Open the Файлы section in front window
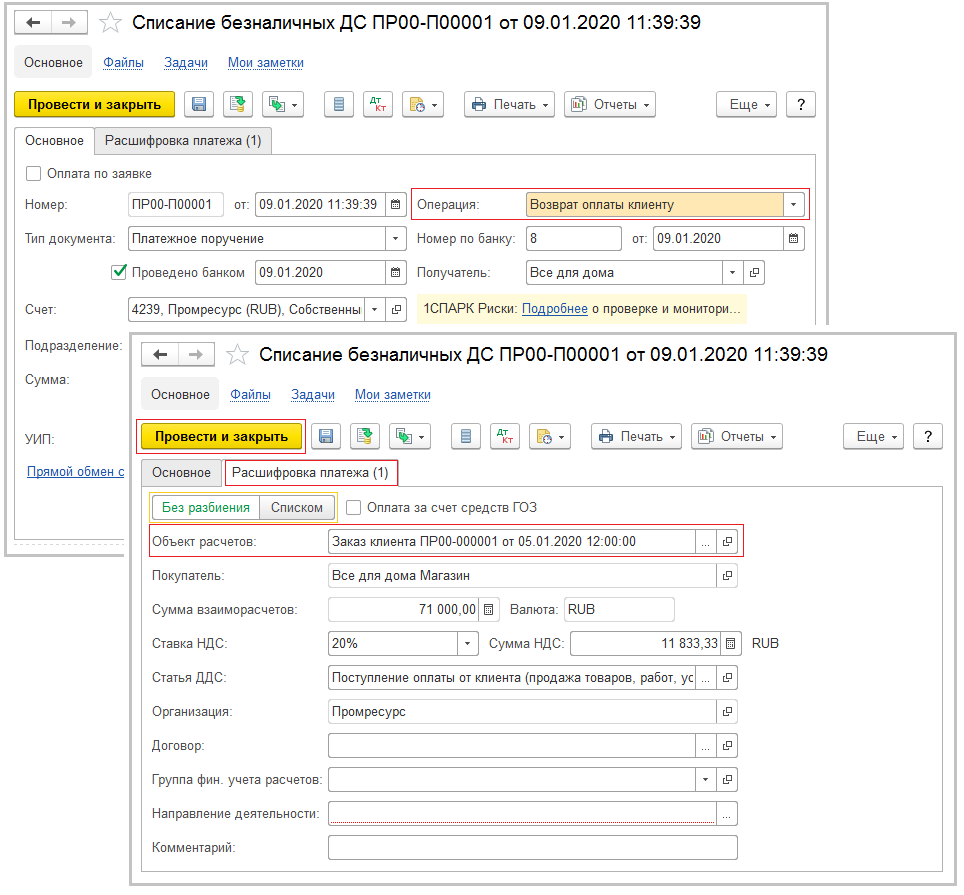Viewport: 964px width, 895px height. pos(250,395)
